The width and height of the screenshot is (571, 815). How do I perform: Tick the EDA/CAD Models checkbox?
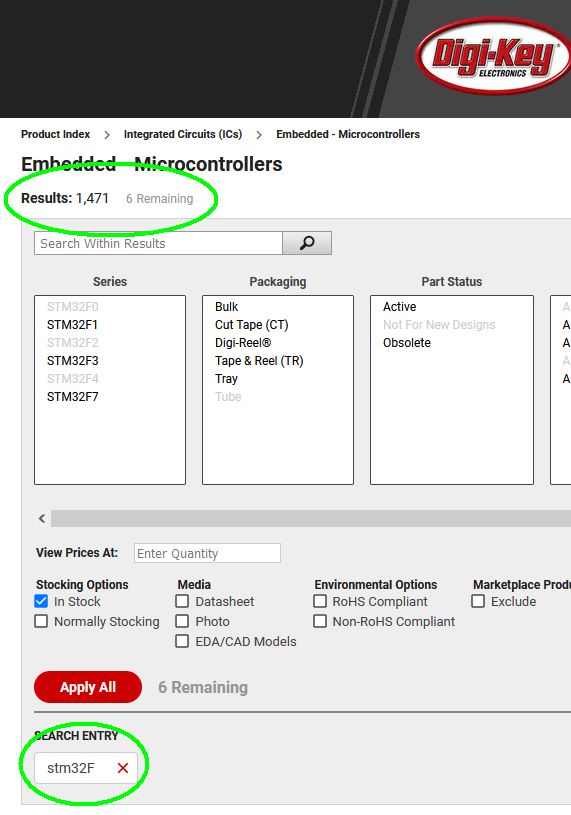[182, 641]
